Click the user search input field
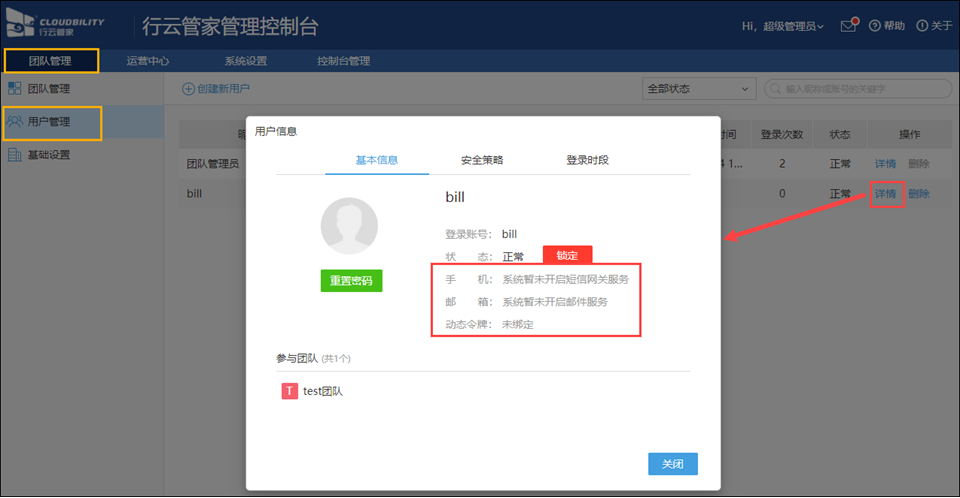This screenshot has height=498, width=960. 865,89
